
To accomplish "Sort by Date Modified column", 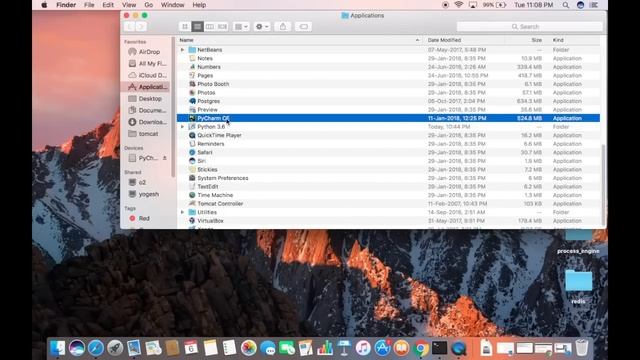I will [463, 40].
